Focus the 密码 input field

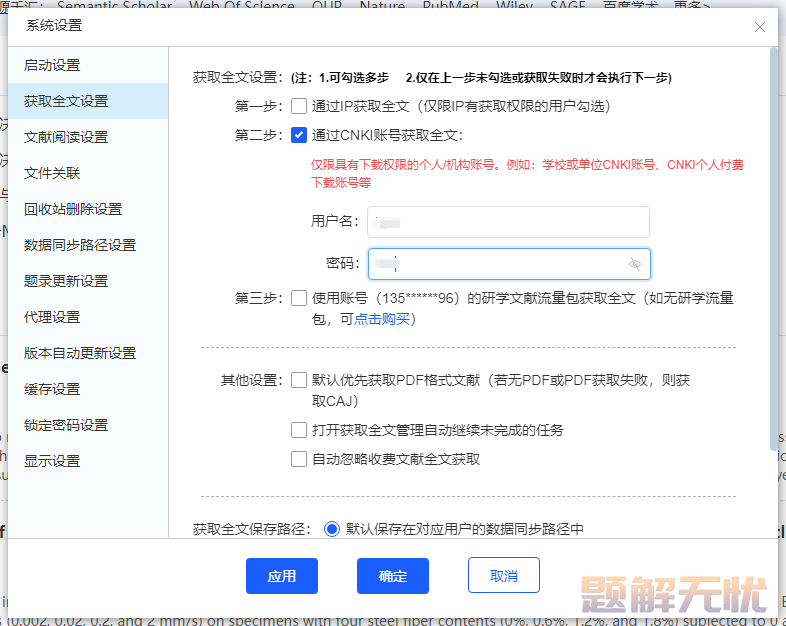coord(509,264)
